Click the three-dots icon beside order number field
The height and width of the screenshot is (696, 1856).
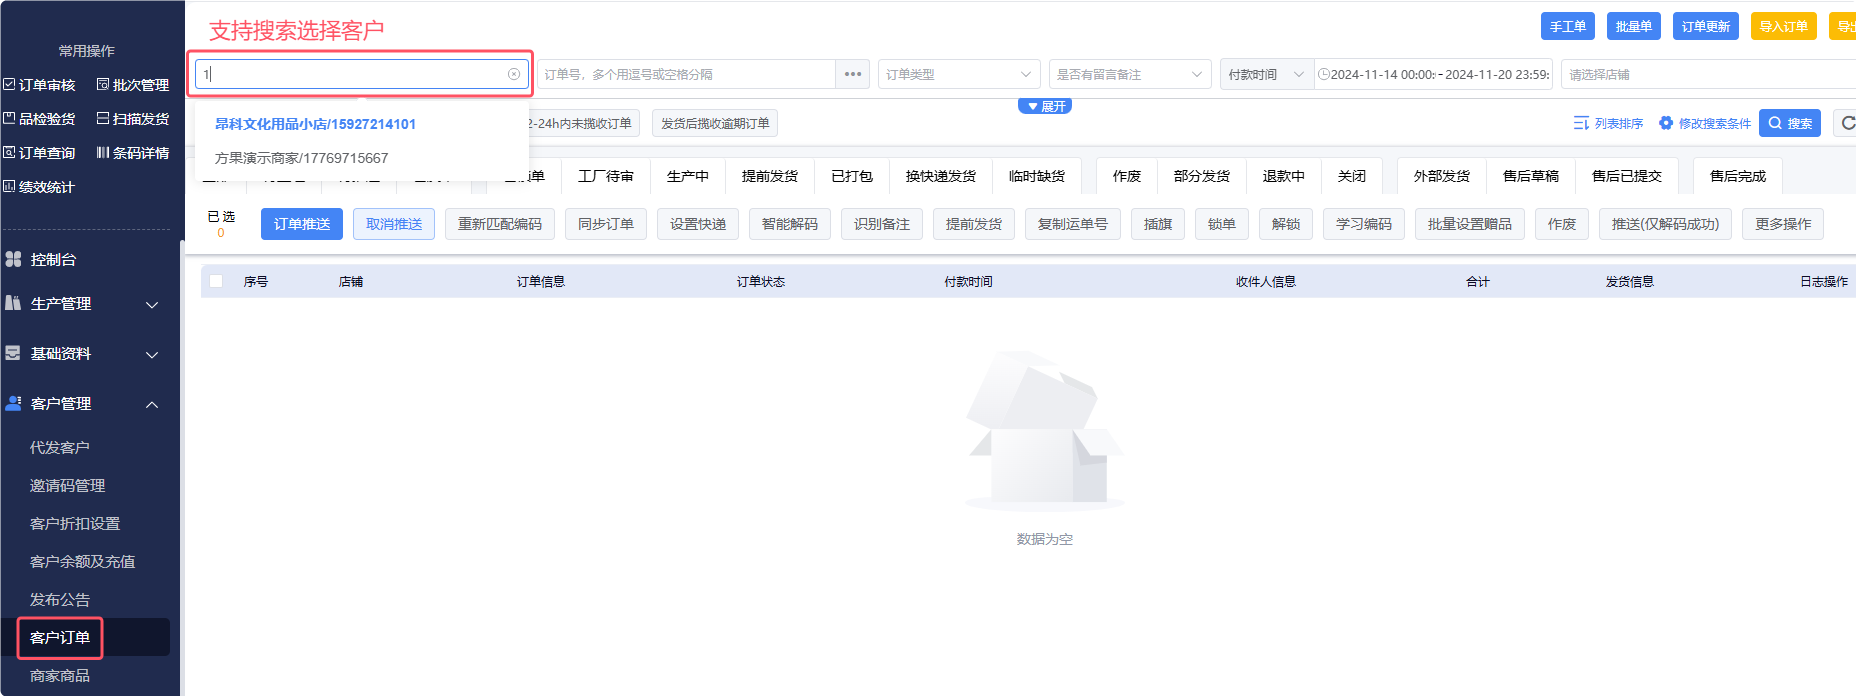point(853,74)
